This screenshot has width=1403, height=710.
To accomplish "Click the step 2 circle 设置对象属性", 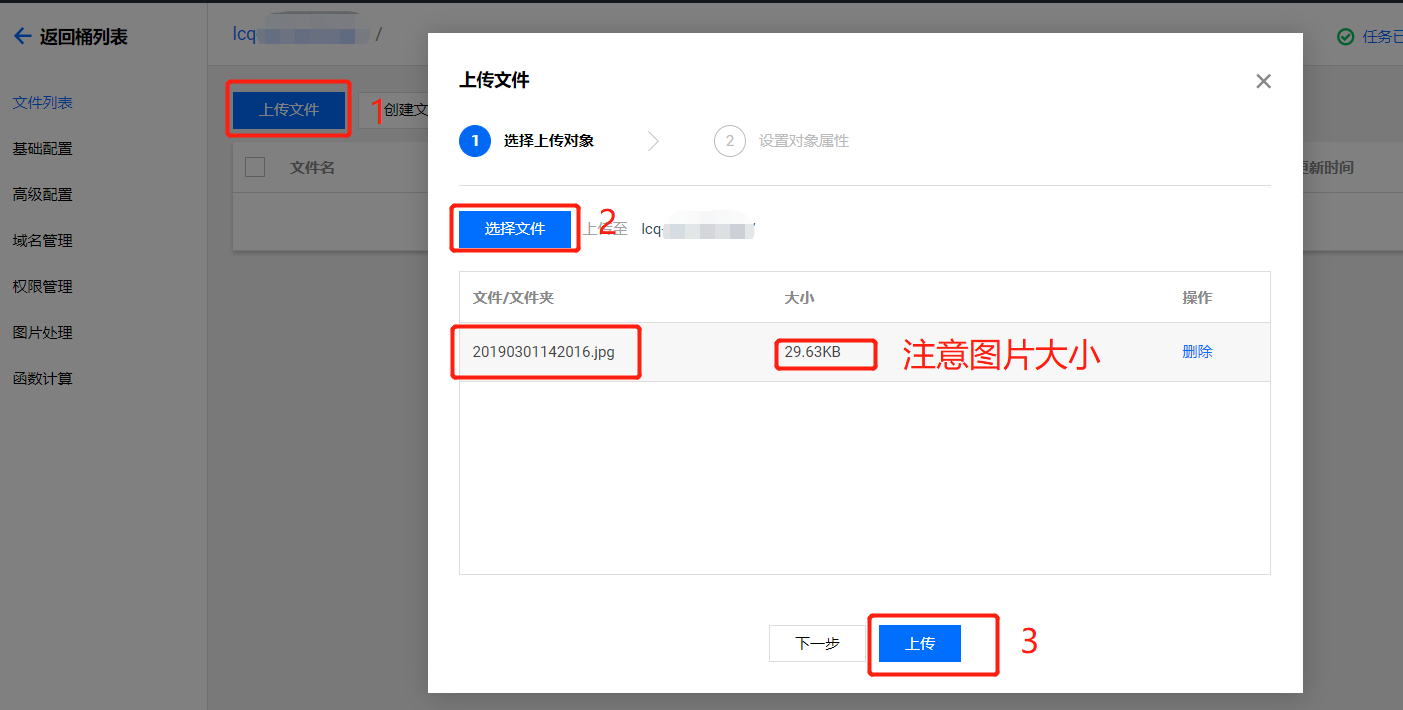I will [x=731, y=141].
